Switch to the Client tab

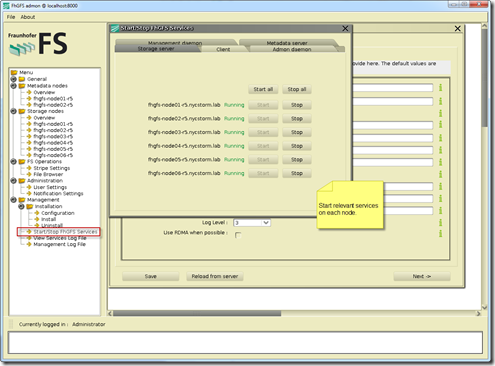(223, 49)
